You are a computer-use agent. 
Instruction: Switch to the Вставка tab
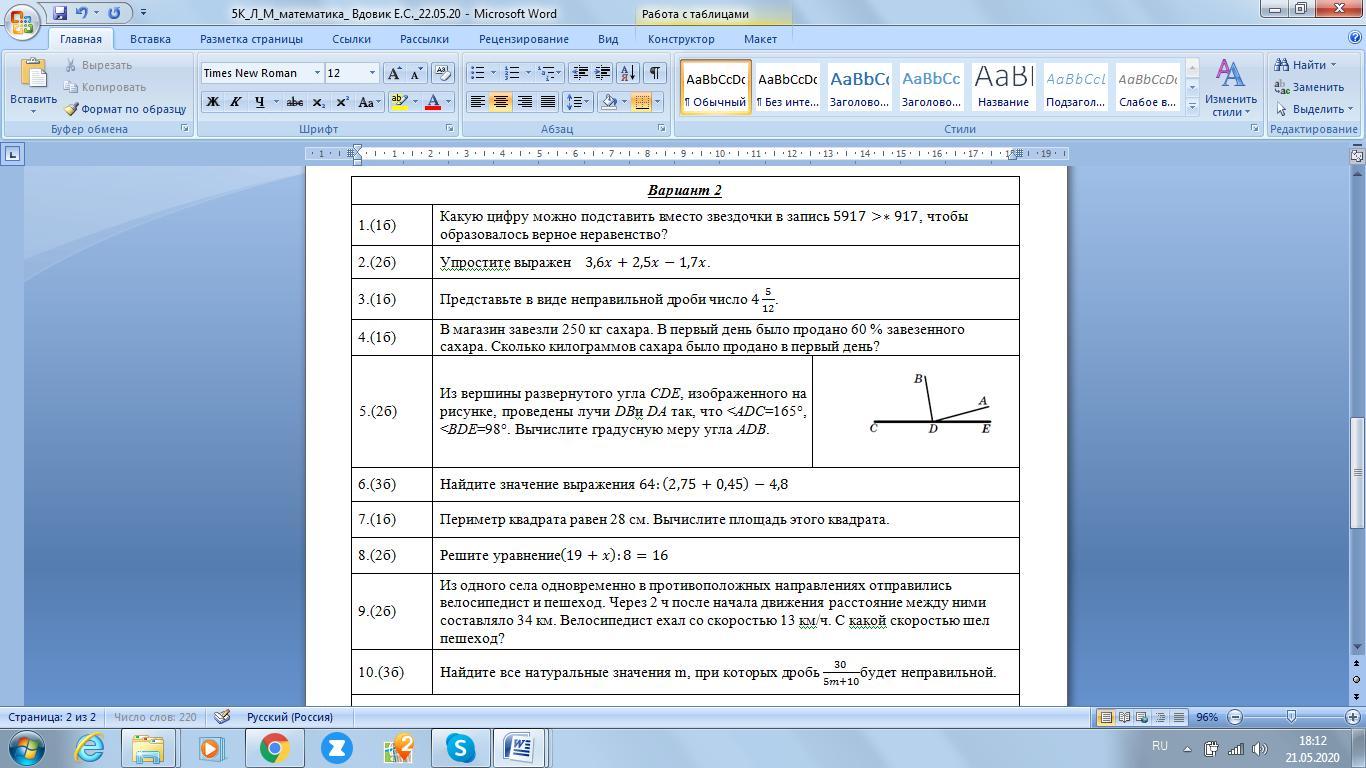pyautogui.click(x=150, y=39)
